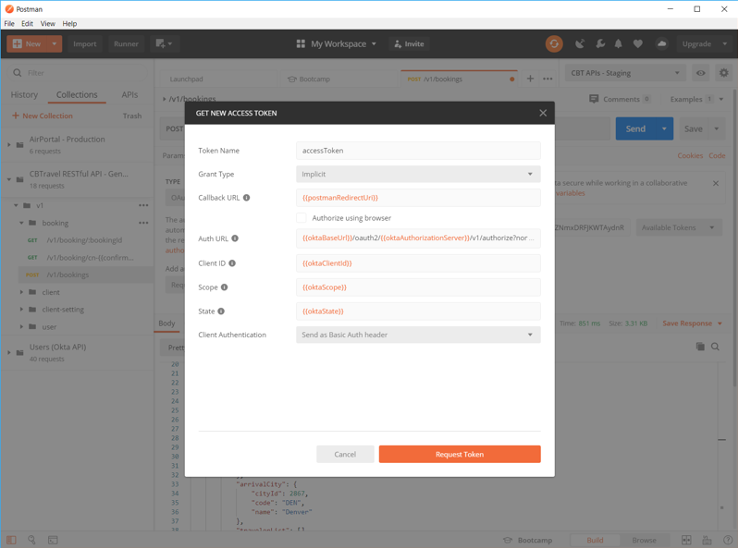Open settings wrench icon in header
The width and height of the screenshot is (738, 548).
click(600, 44)
